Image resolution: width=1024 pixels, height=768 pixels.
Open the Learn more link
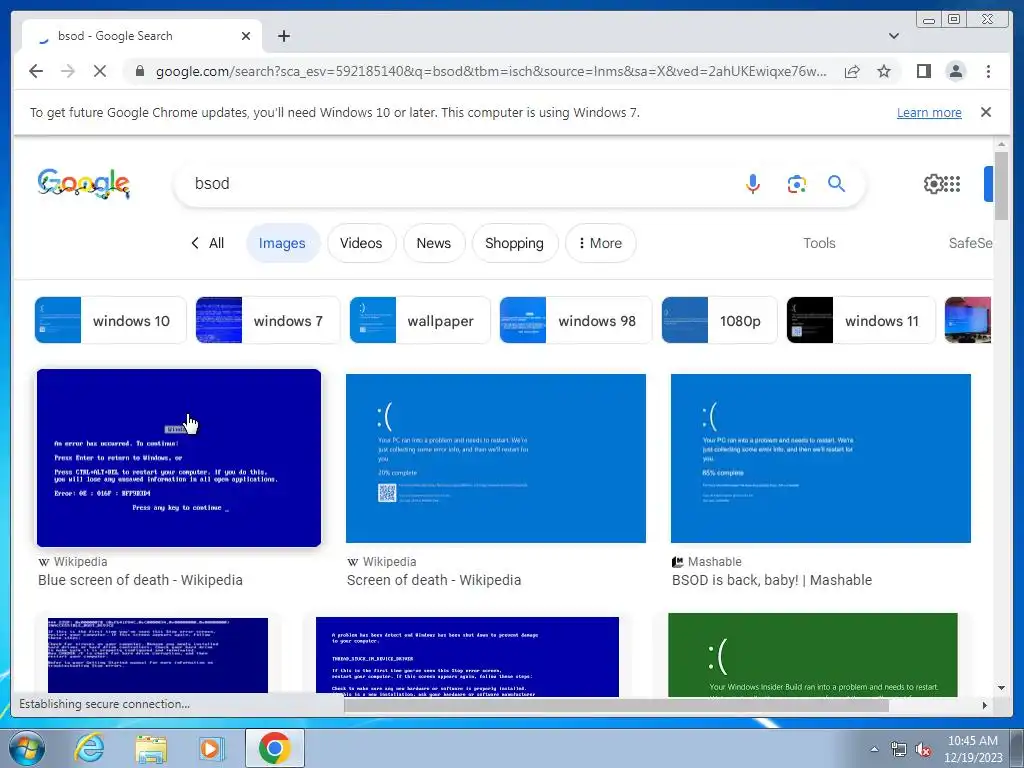929,112
